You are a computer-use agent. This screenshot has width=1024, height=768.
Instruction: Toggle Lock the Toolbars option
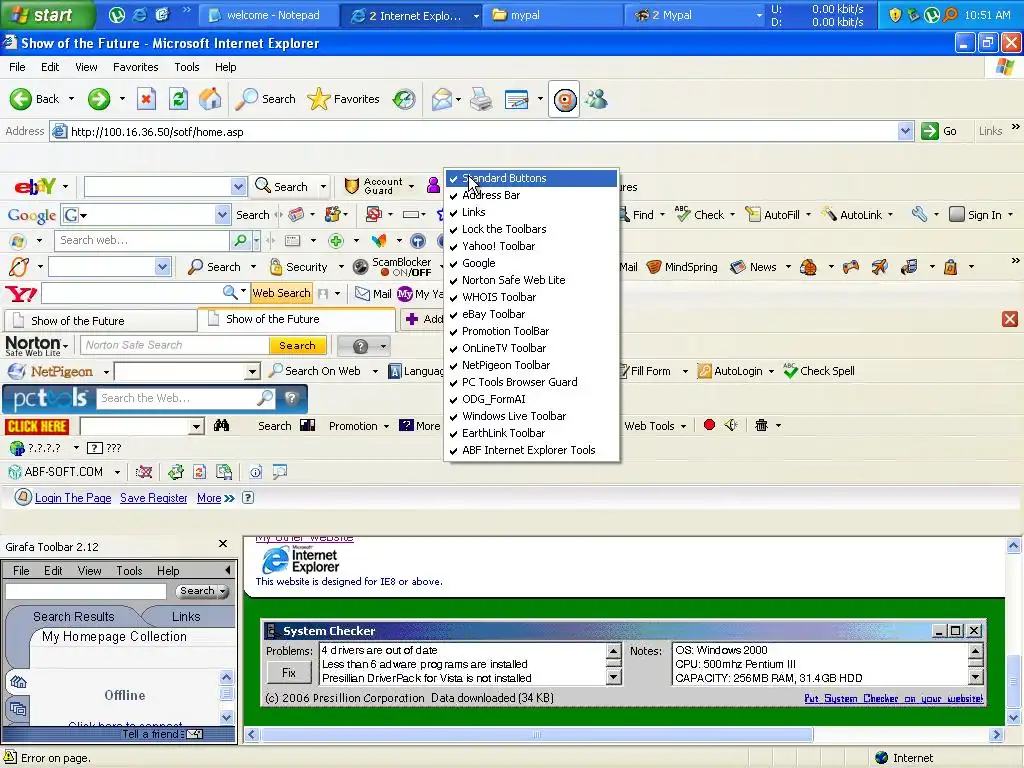[x=531, y=229]
